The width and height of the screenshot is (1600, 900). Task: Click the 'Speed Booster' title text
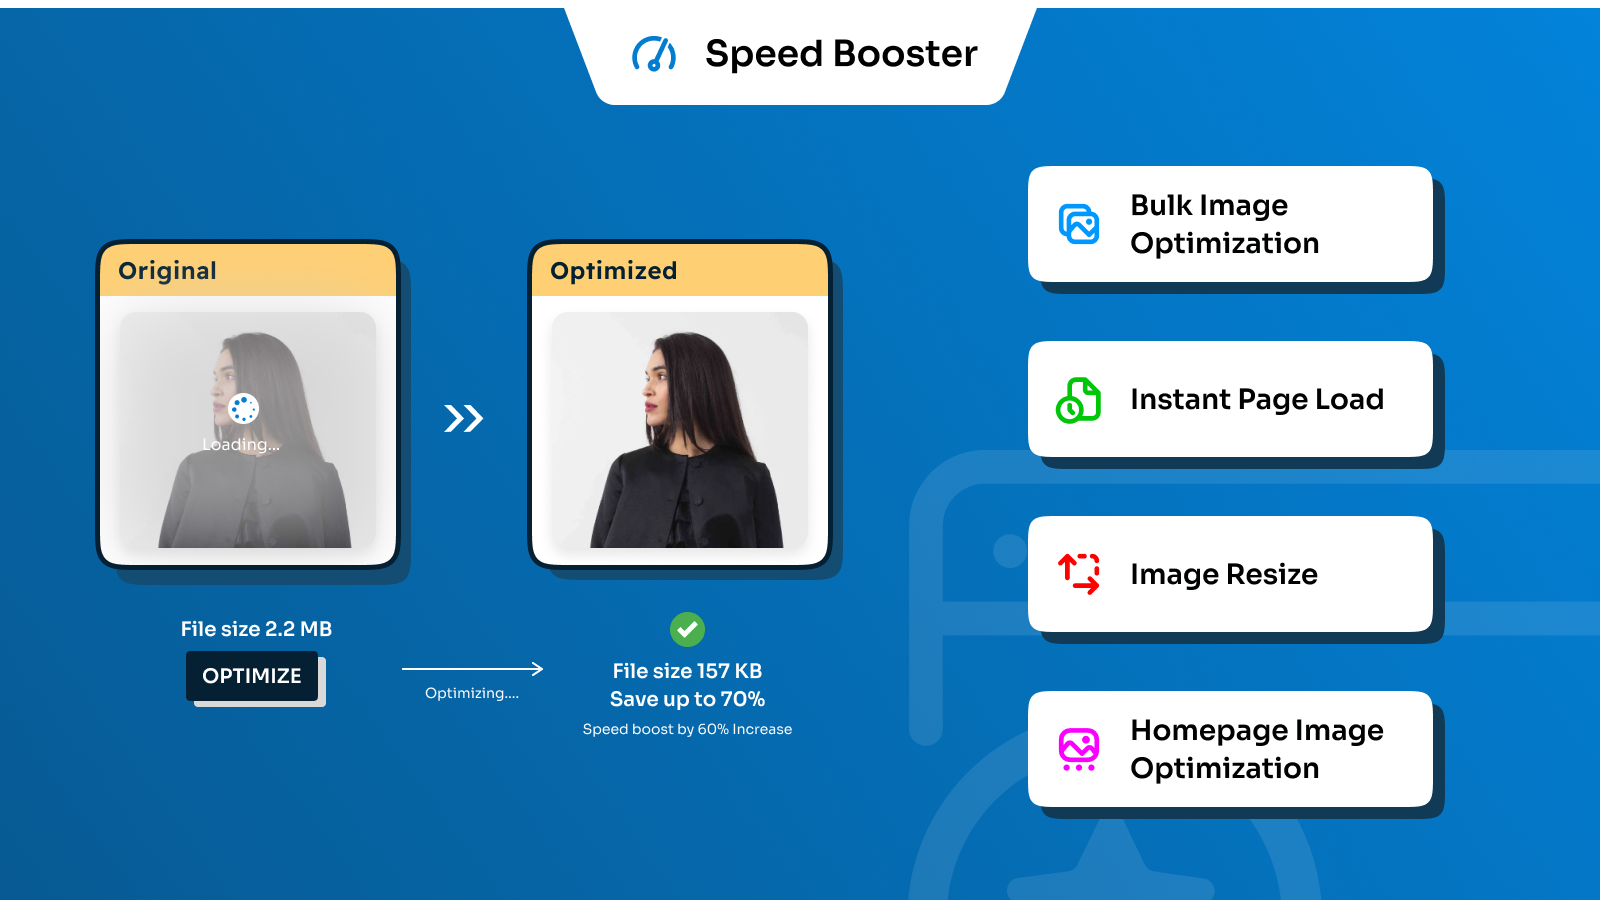tap(841, 54)
